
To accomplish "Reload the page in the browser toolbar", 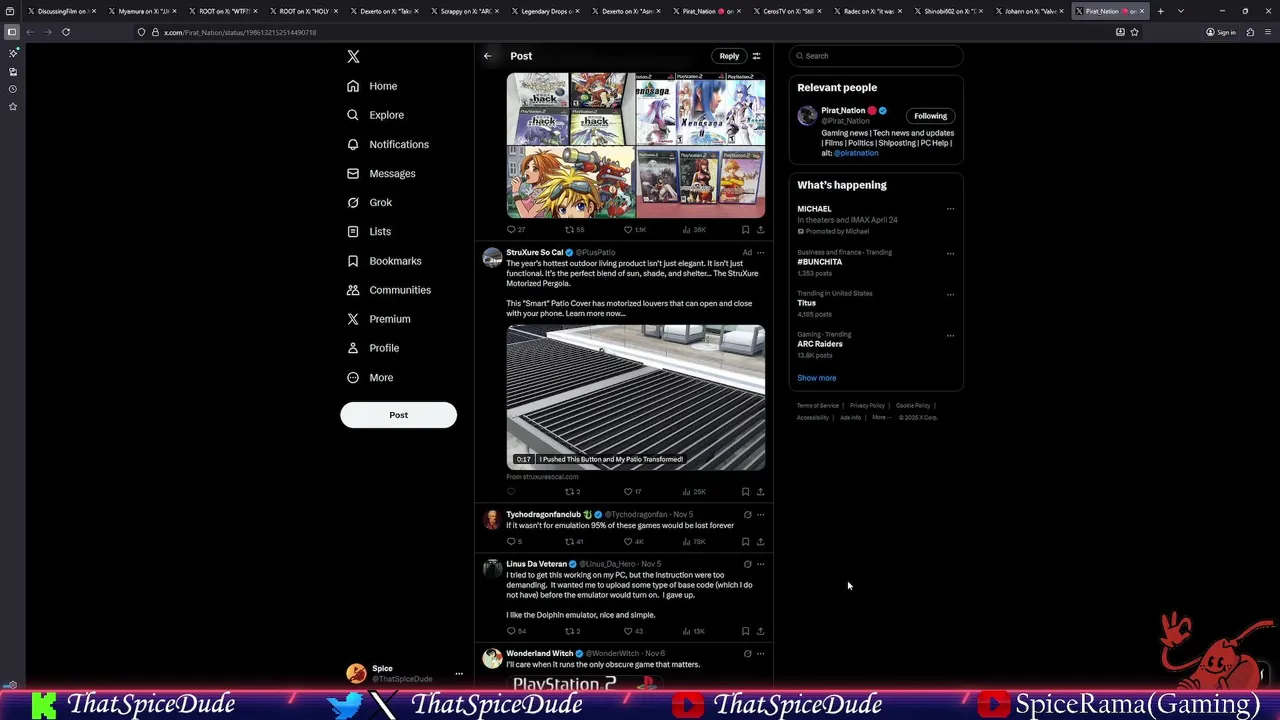I will pos(66,32).
